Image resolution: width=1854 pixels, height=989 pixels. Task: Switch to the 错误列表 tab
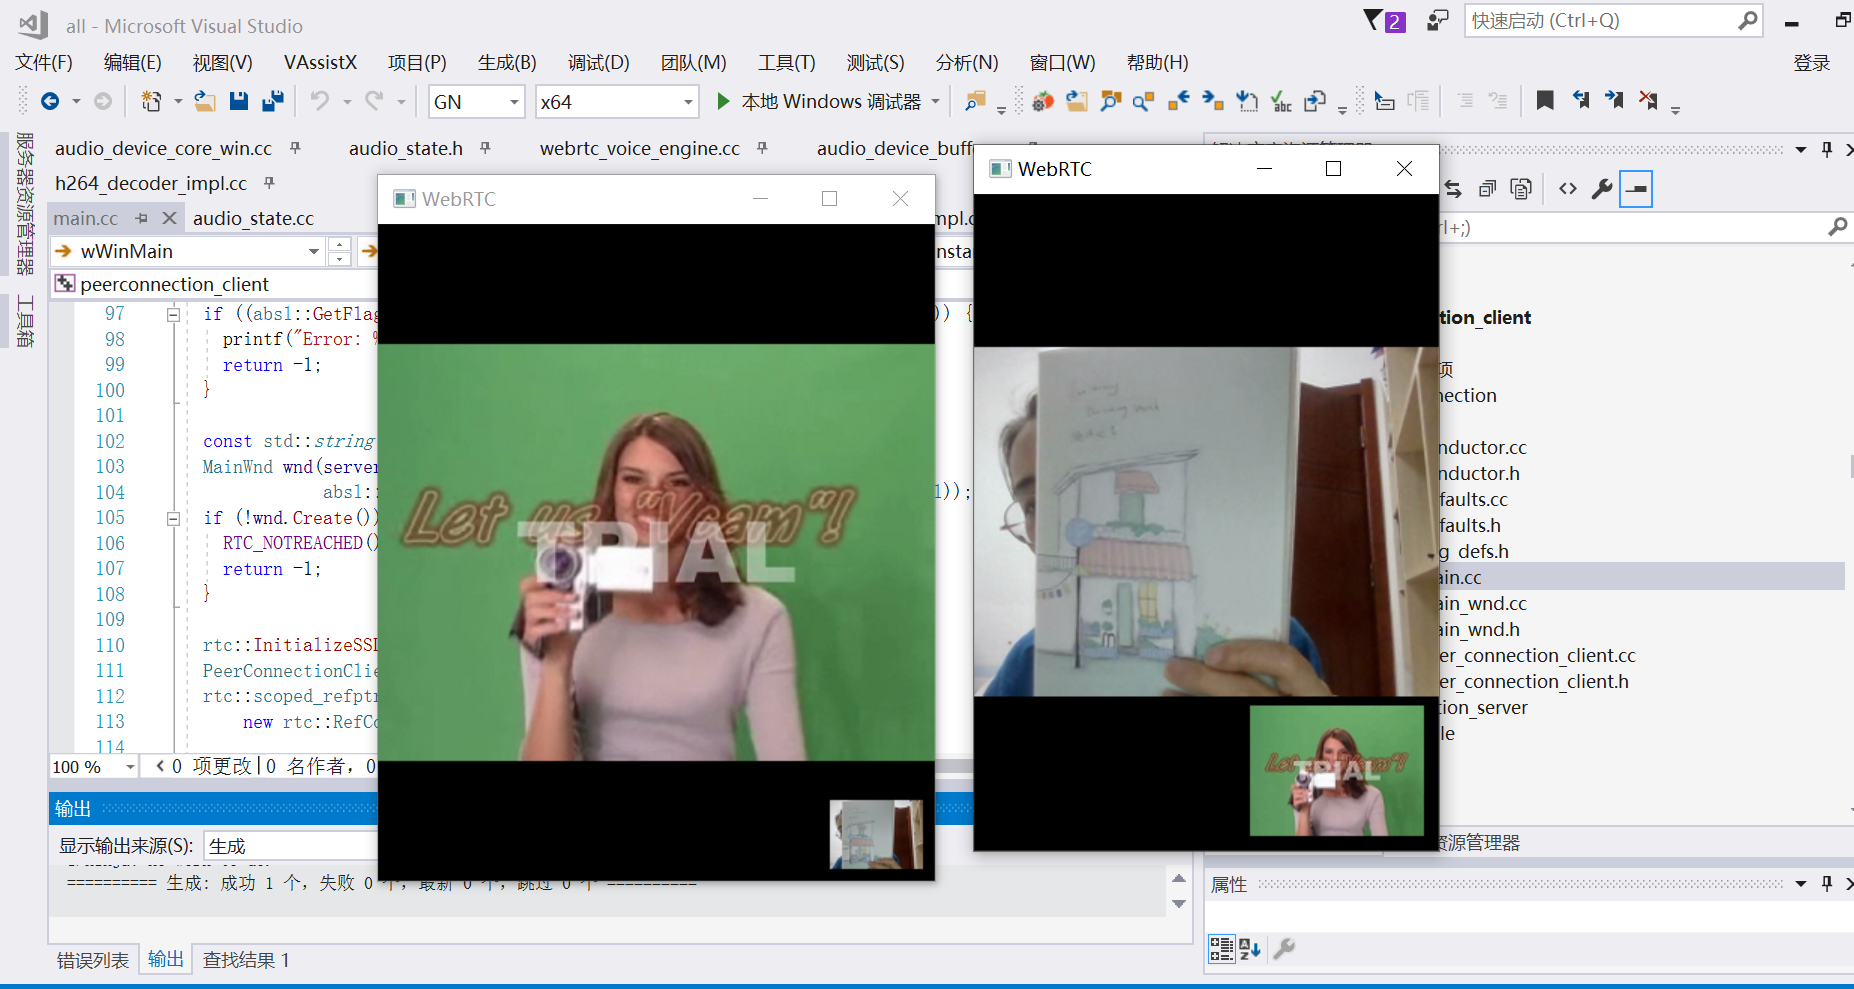(92, 959)
